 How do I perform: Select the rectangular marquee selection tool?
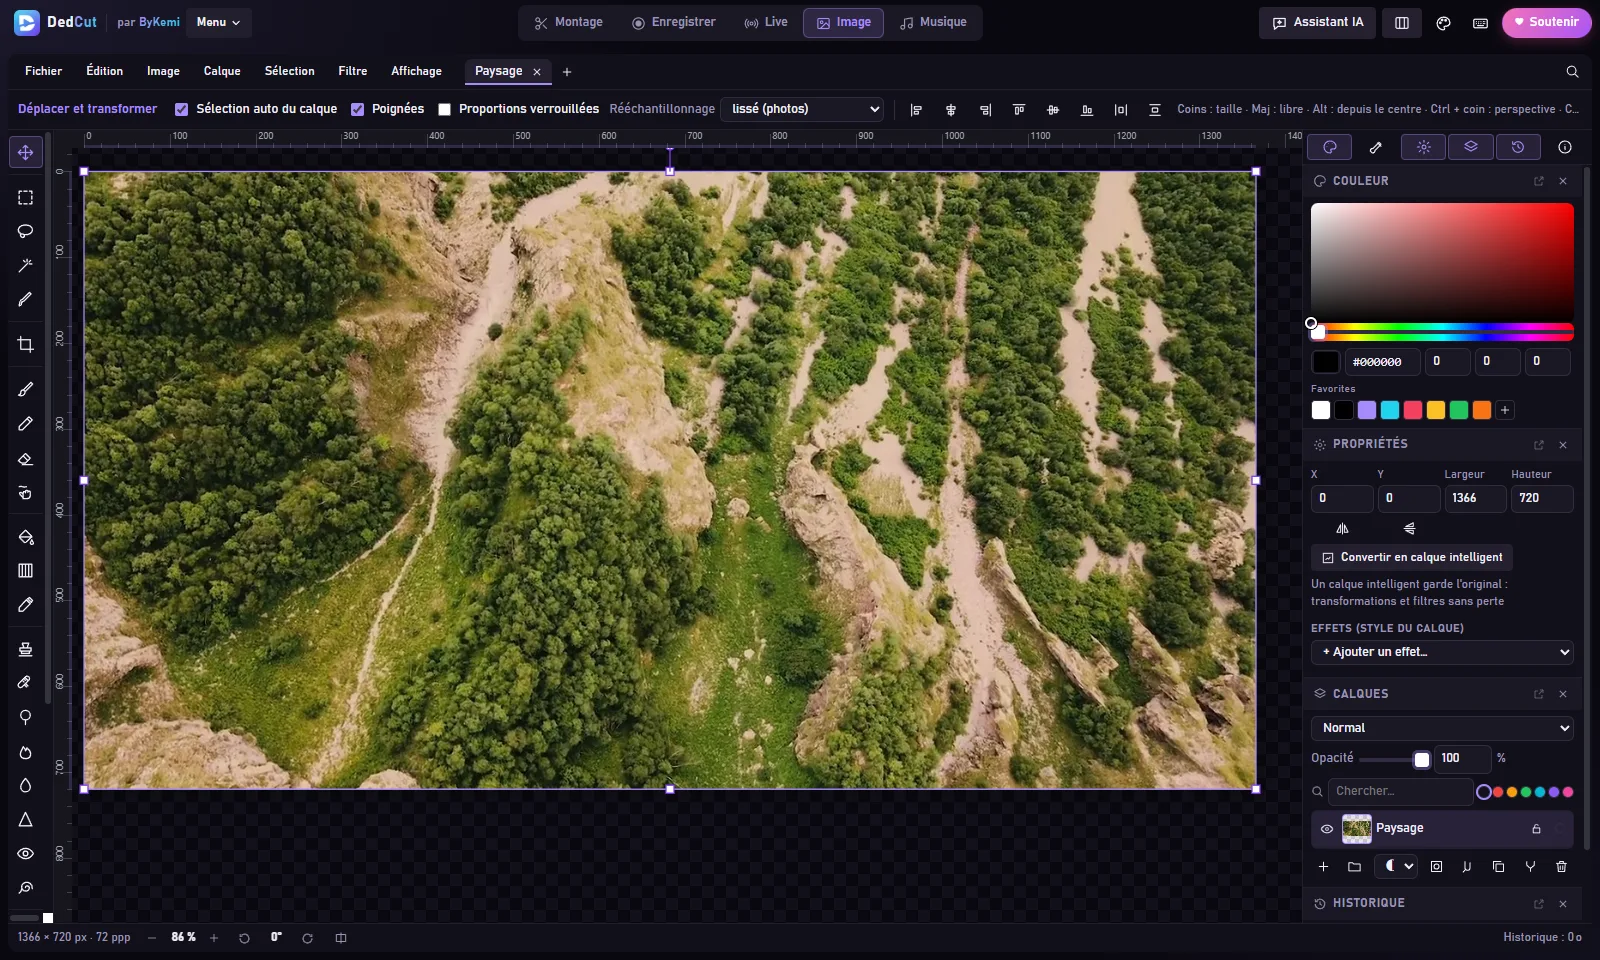coord(25,197)
